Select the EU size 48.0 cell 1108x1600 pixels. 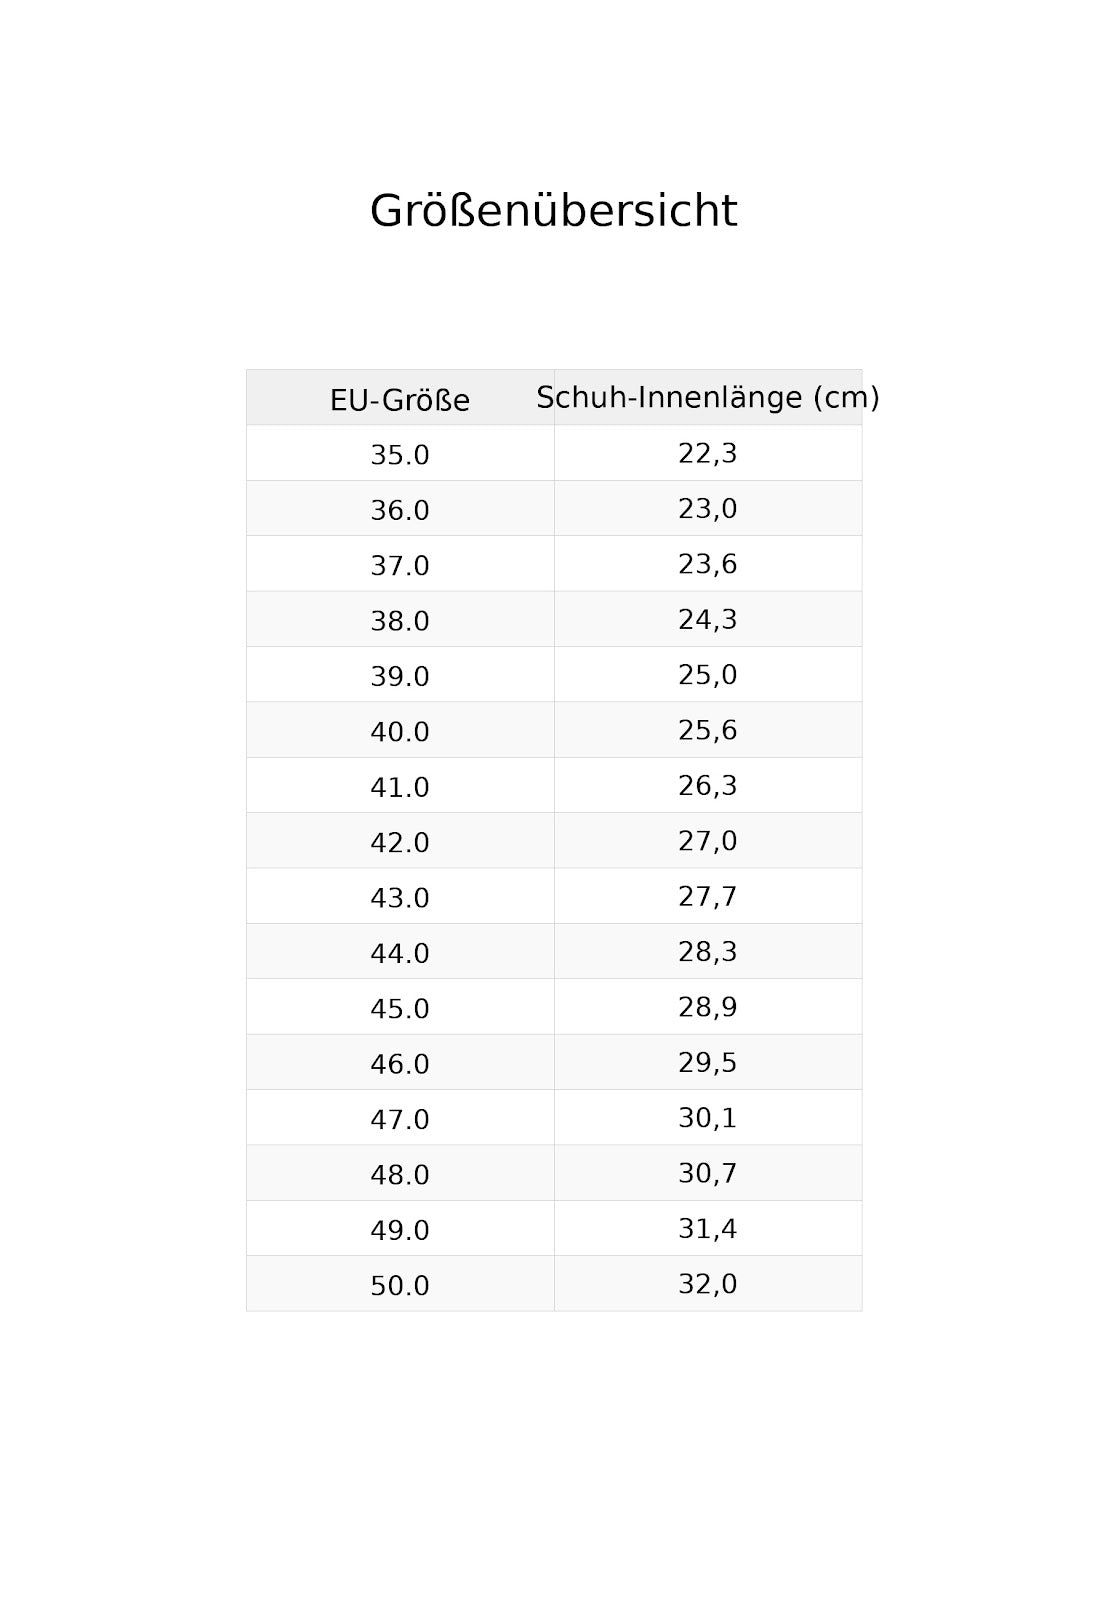click(400, 1173)
